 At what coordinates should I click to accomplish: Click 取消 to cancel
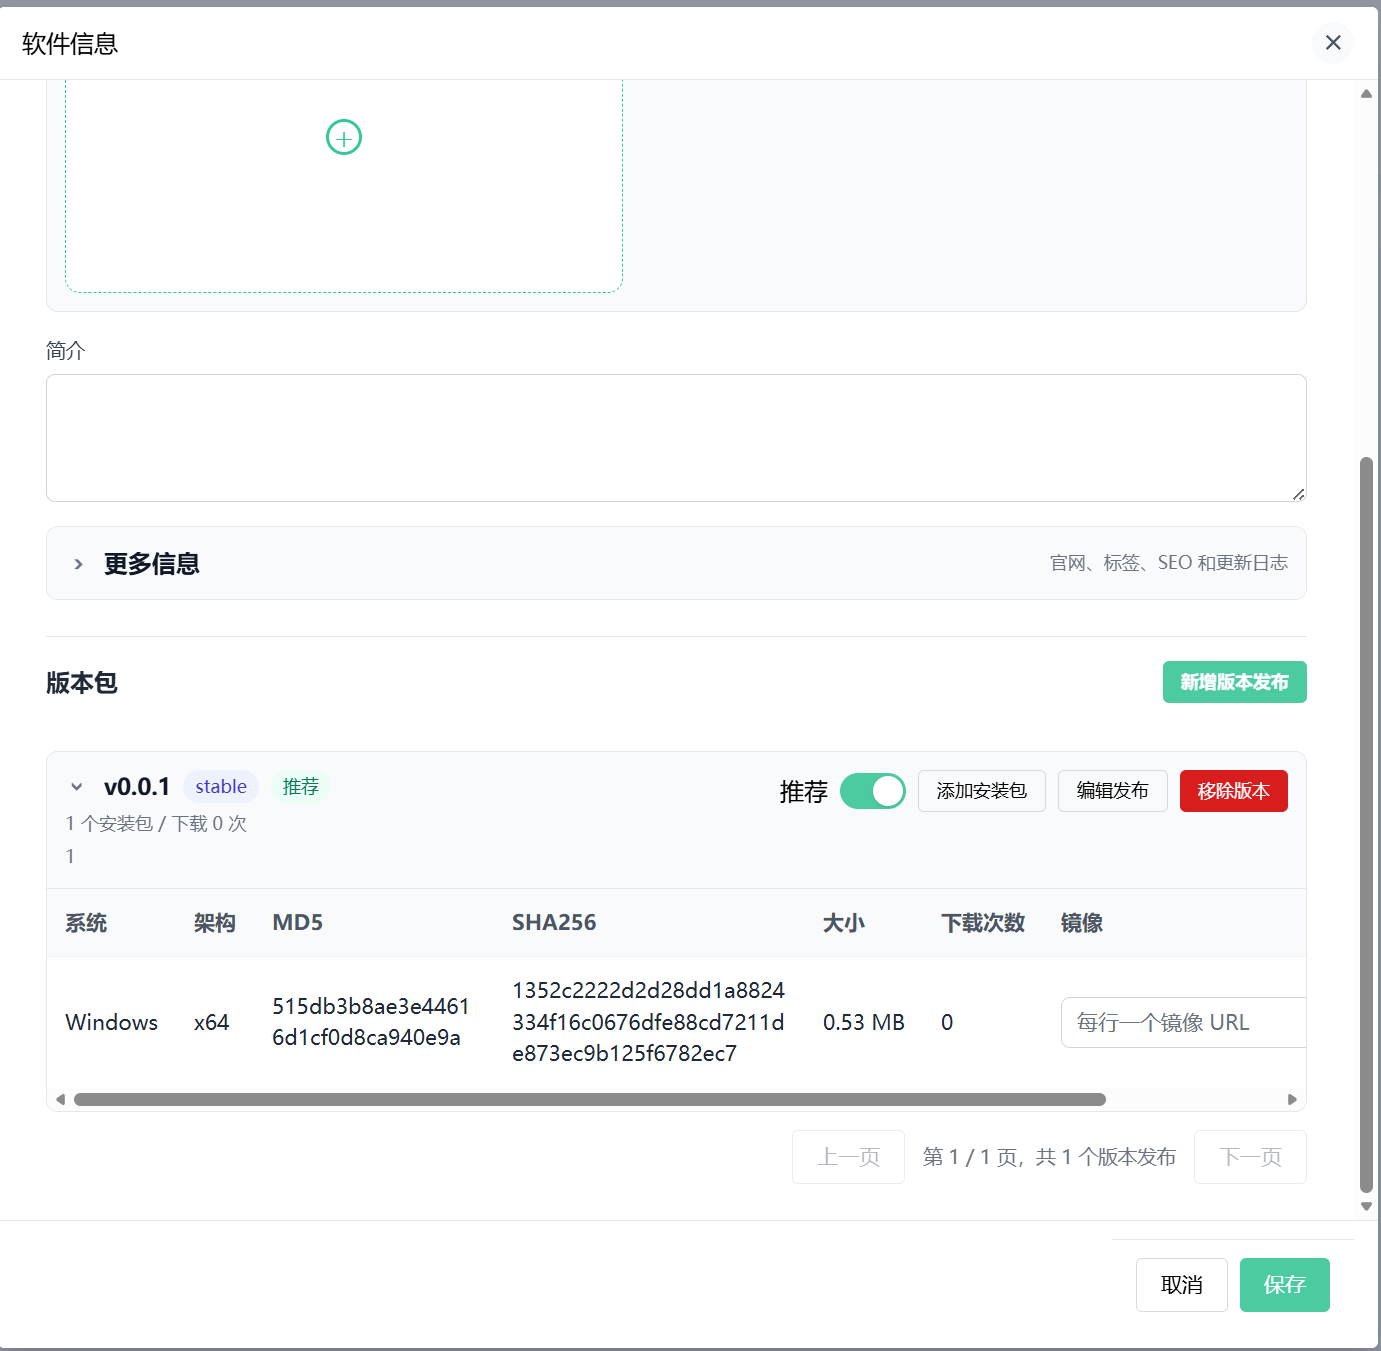1182,1285
